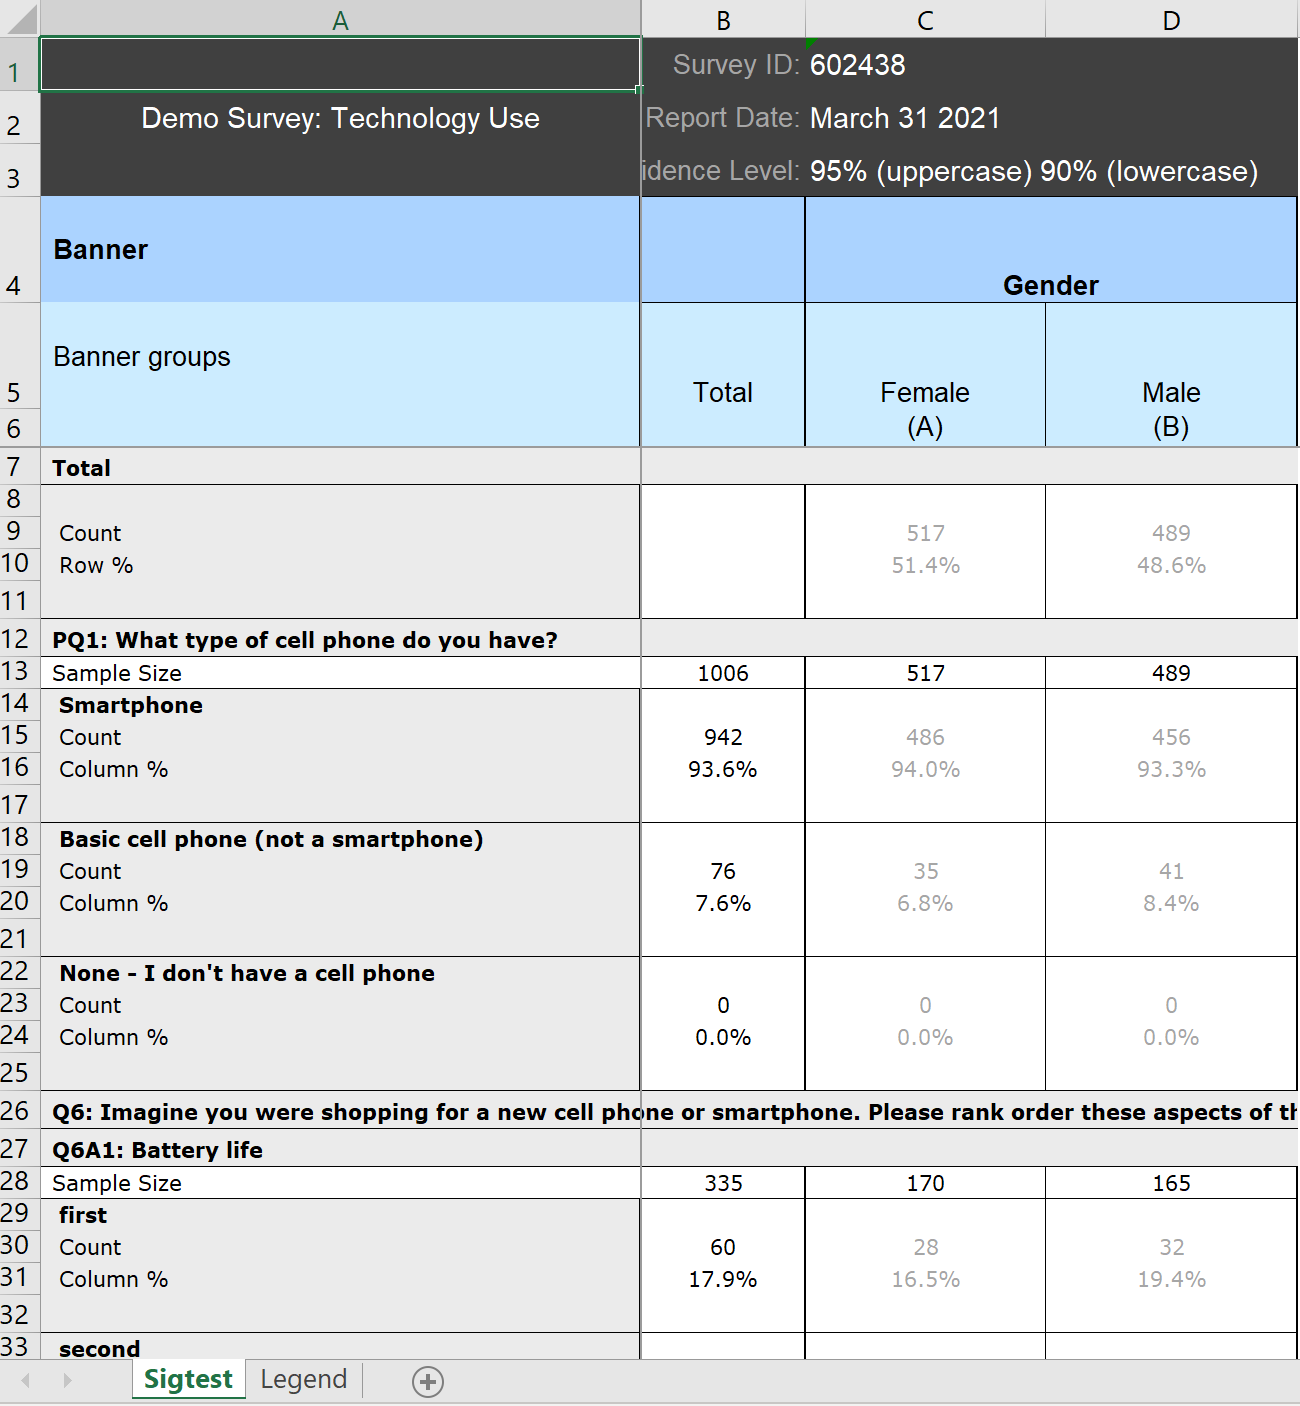Go to previous sheet tab arrow
The height and width of the screenshot is (1406, 1300).
pos(26,1381)
